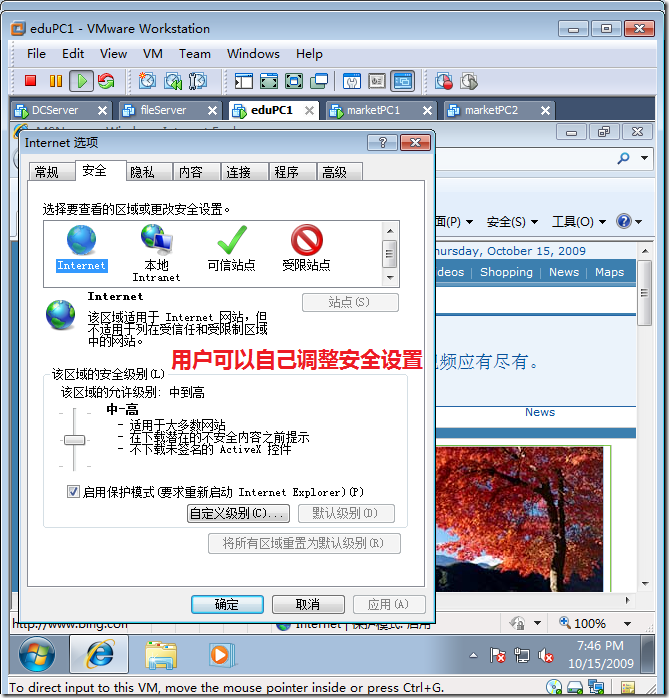The width and height of the screenshot is (669, 698).
Task: Open summary view toolbar icon
Action: coord(352,81)
